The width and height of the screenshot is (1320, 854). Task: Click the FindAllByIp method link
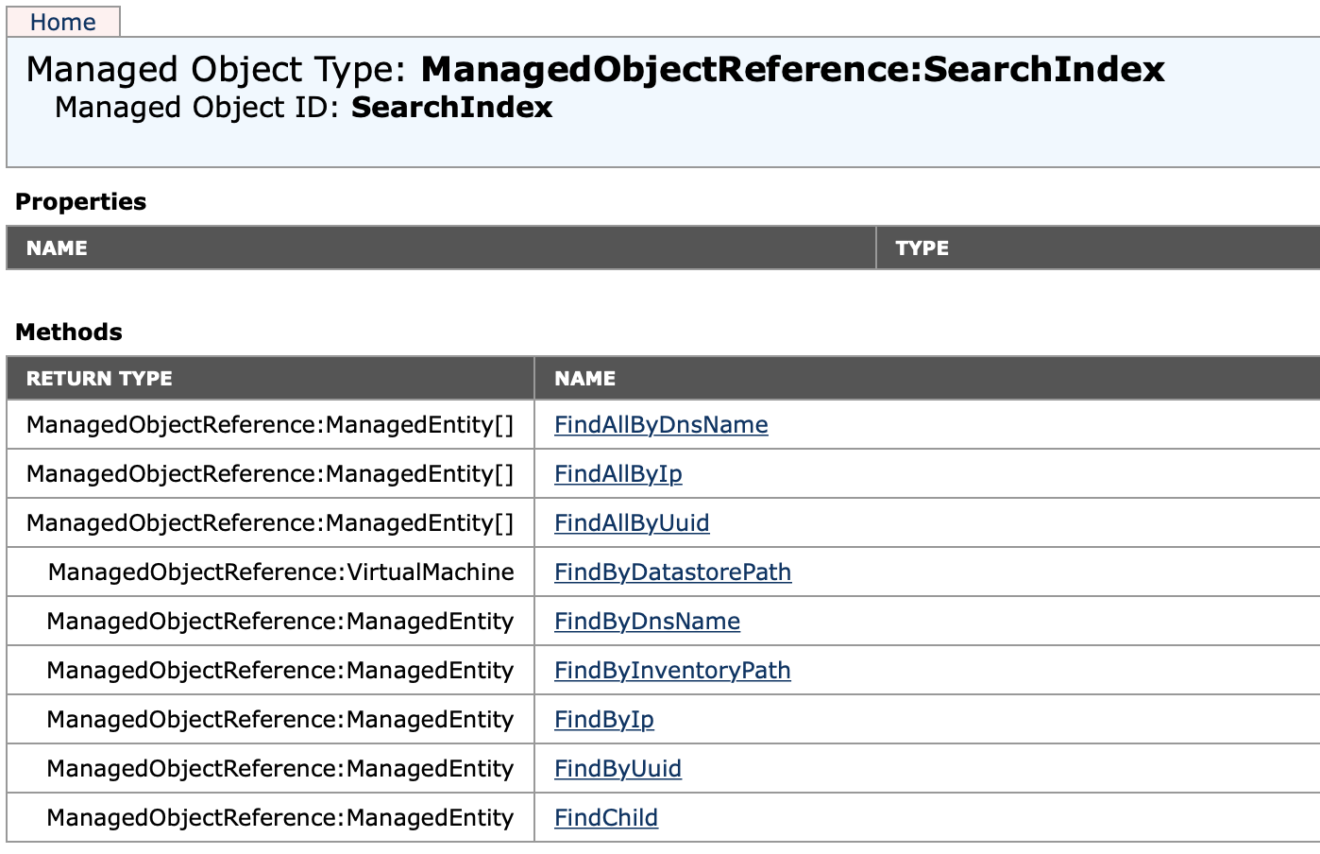[618, 474]
